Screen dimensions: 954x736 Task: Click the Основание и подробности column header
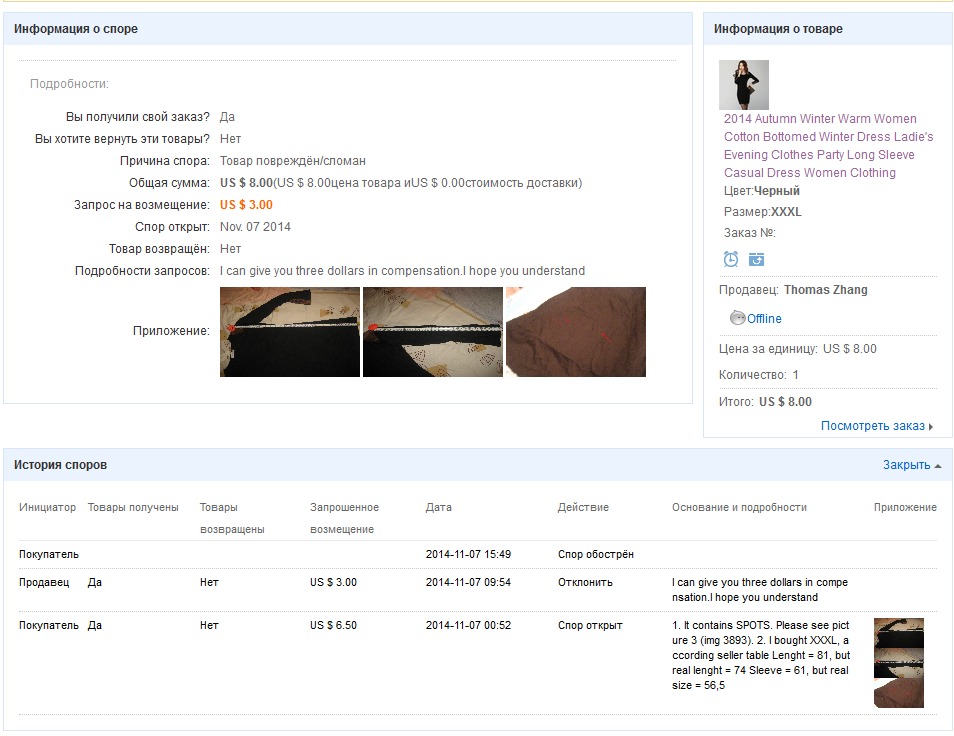739,507
